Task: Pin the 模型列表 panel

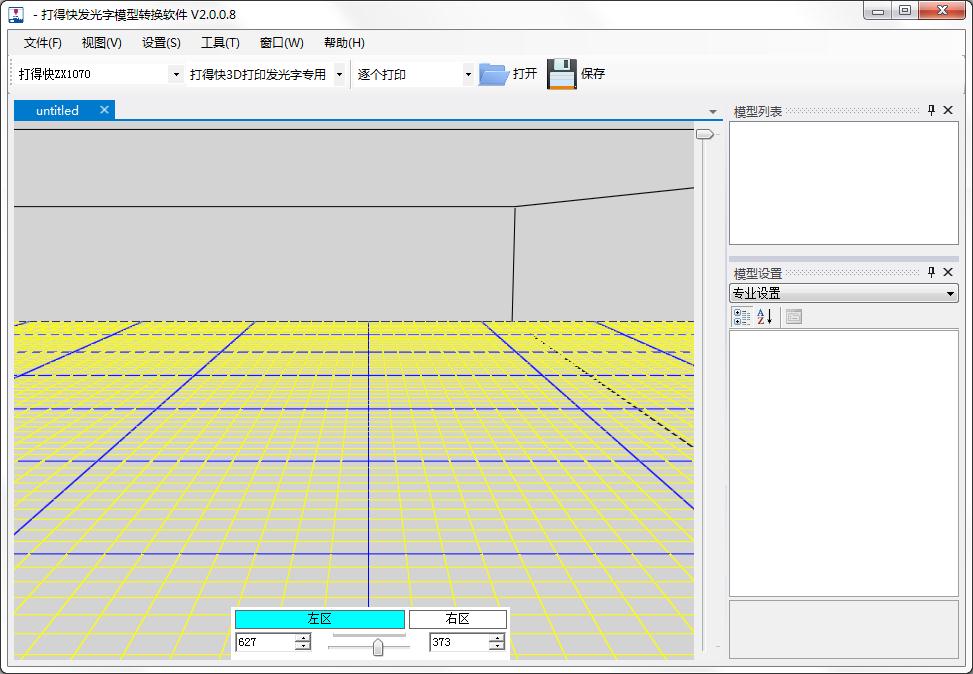Action: point(931,111)
